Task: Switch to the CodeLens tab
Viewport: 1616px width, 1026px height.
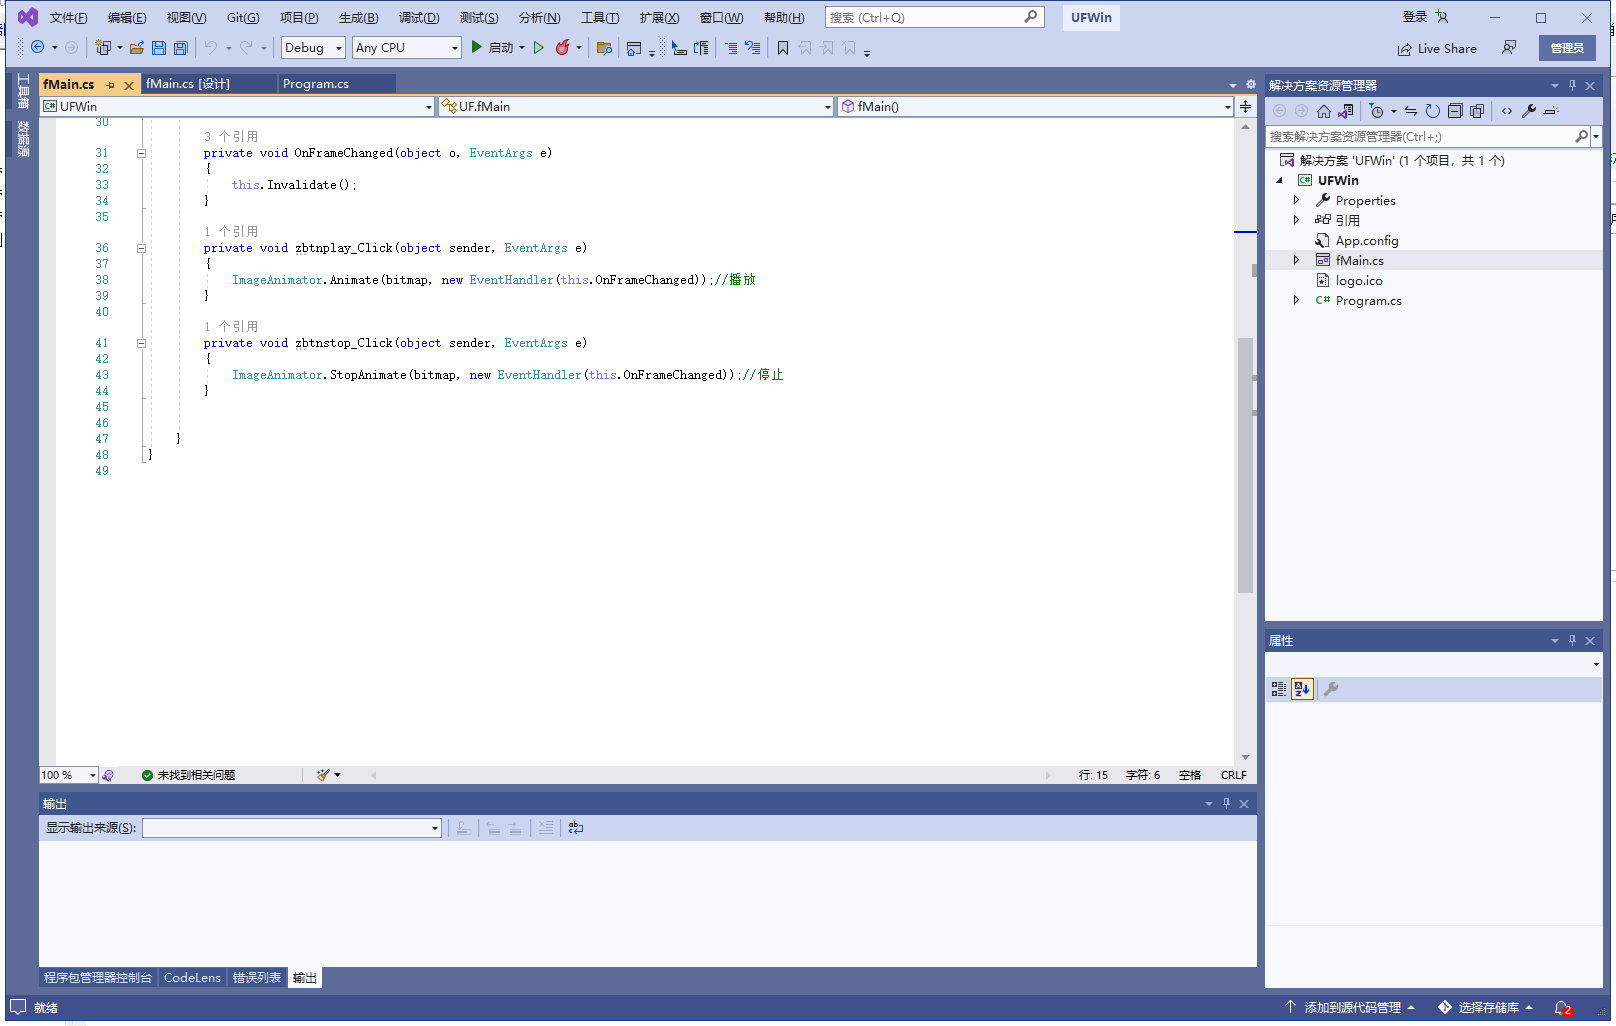Action: pyautogui.click(x=192, y=978)
